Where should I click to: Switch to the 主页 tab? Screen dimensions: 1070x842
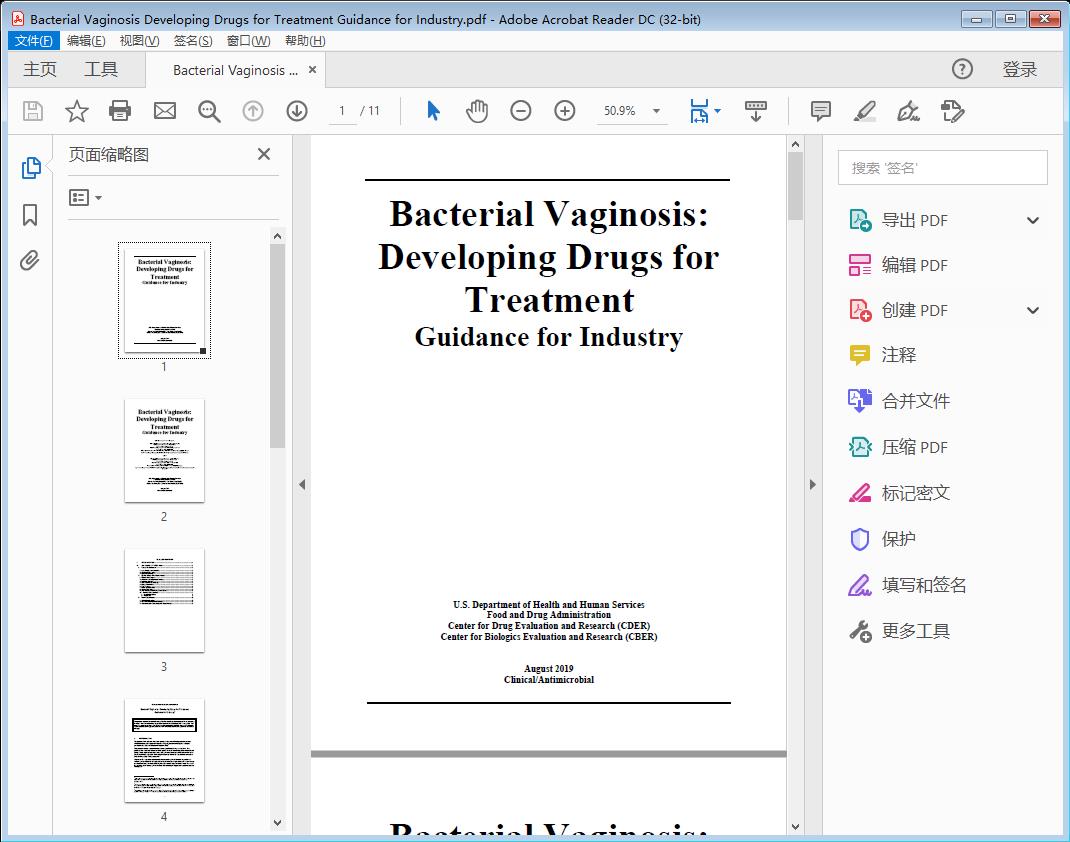click(x=40, y=69)
